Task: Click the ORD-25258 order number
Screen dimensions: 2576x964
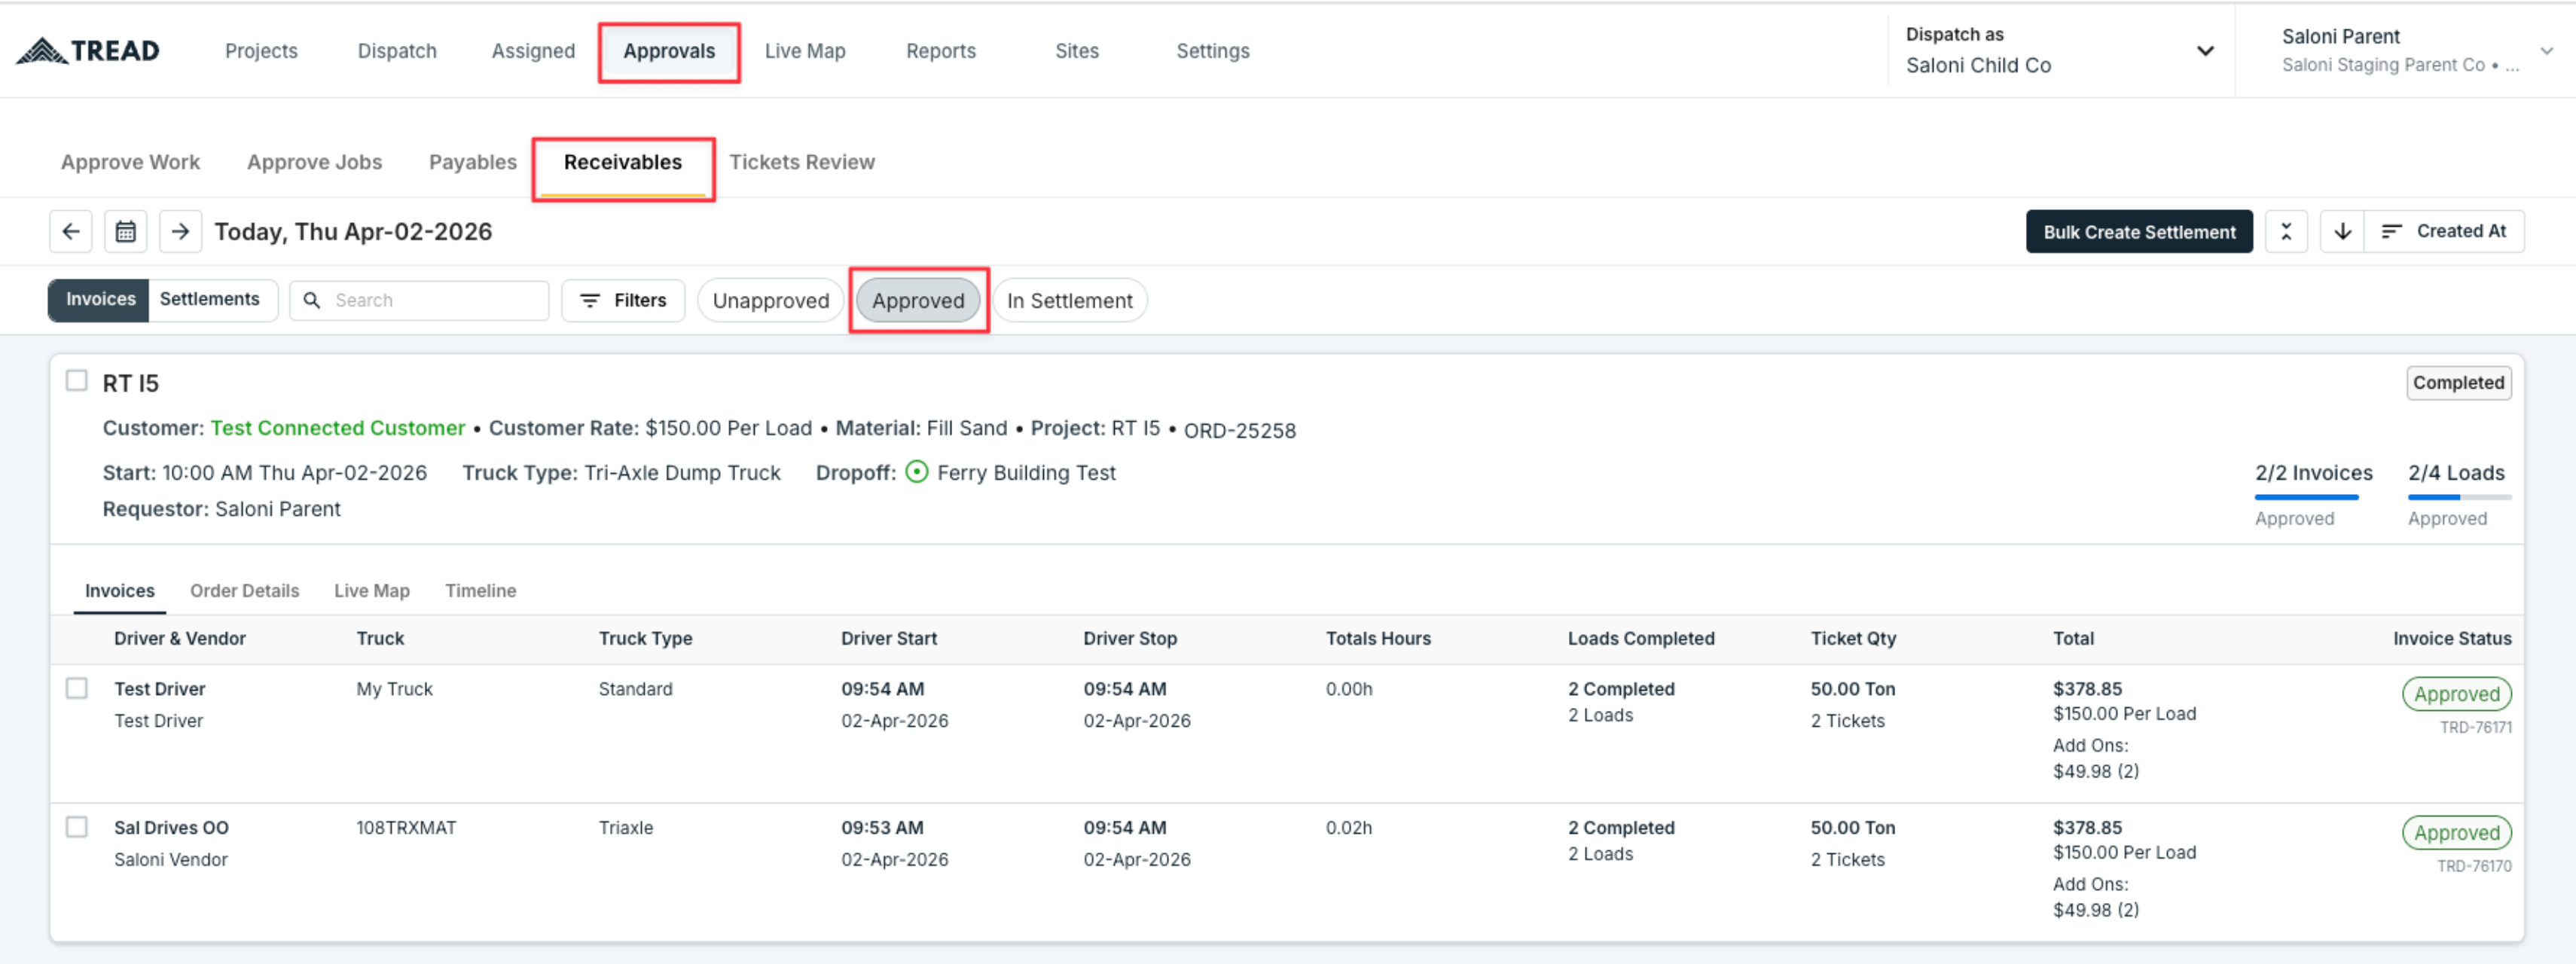Action: coord(1240,430)
